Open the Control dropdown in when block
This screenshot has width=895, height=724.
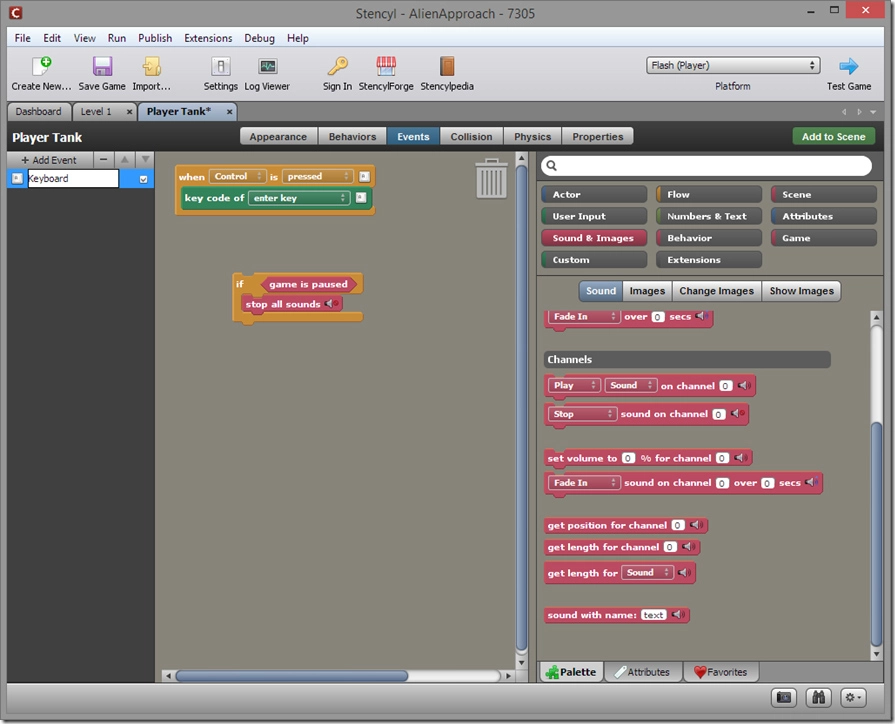point(237,176)
